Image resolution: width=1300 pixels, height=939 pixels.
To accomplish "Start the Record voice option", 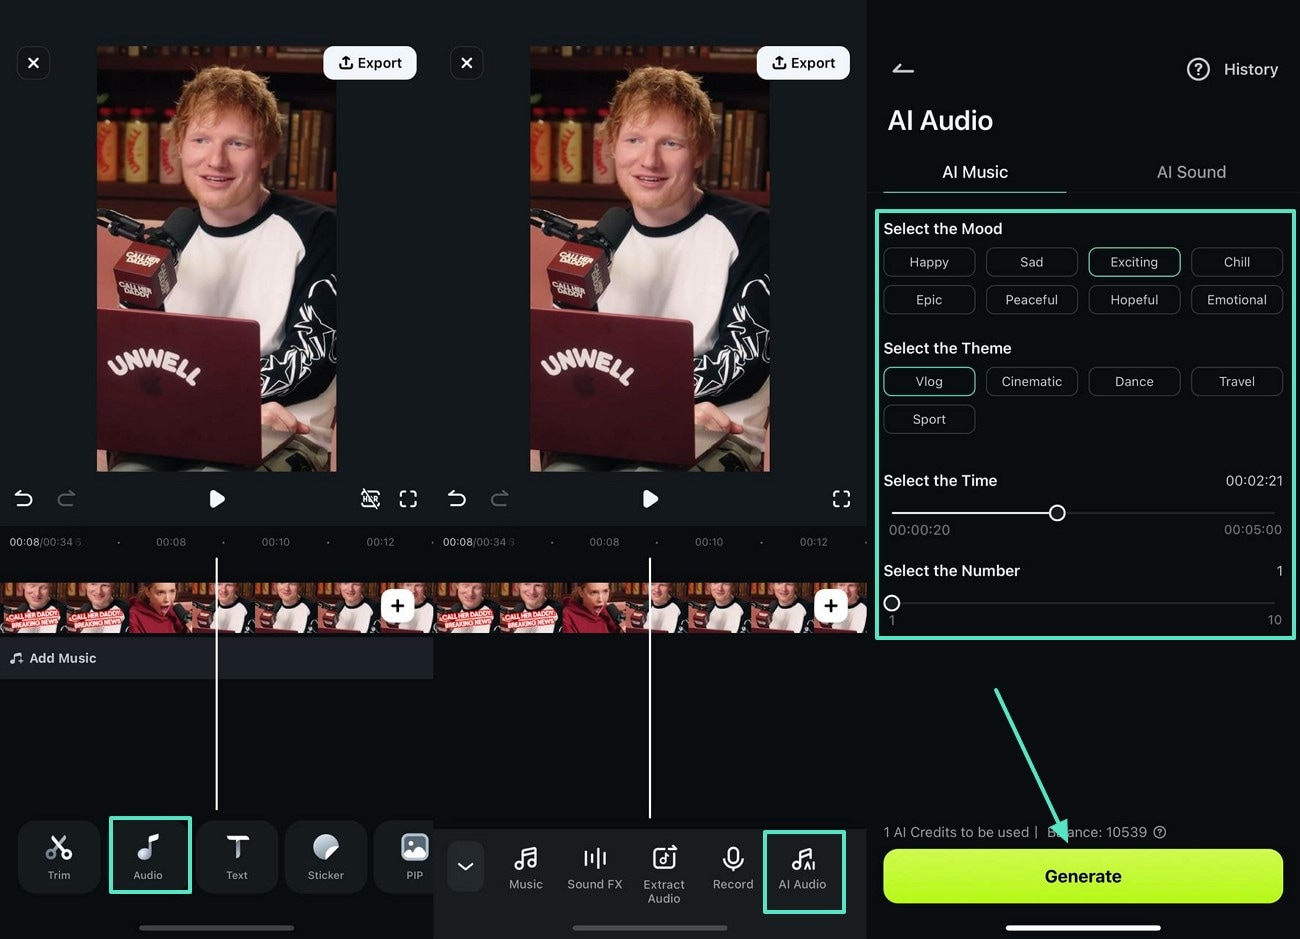I will click(733, 867).
